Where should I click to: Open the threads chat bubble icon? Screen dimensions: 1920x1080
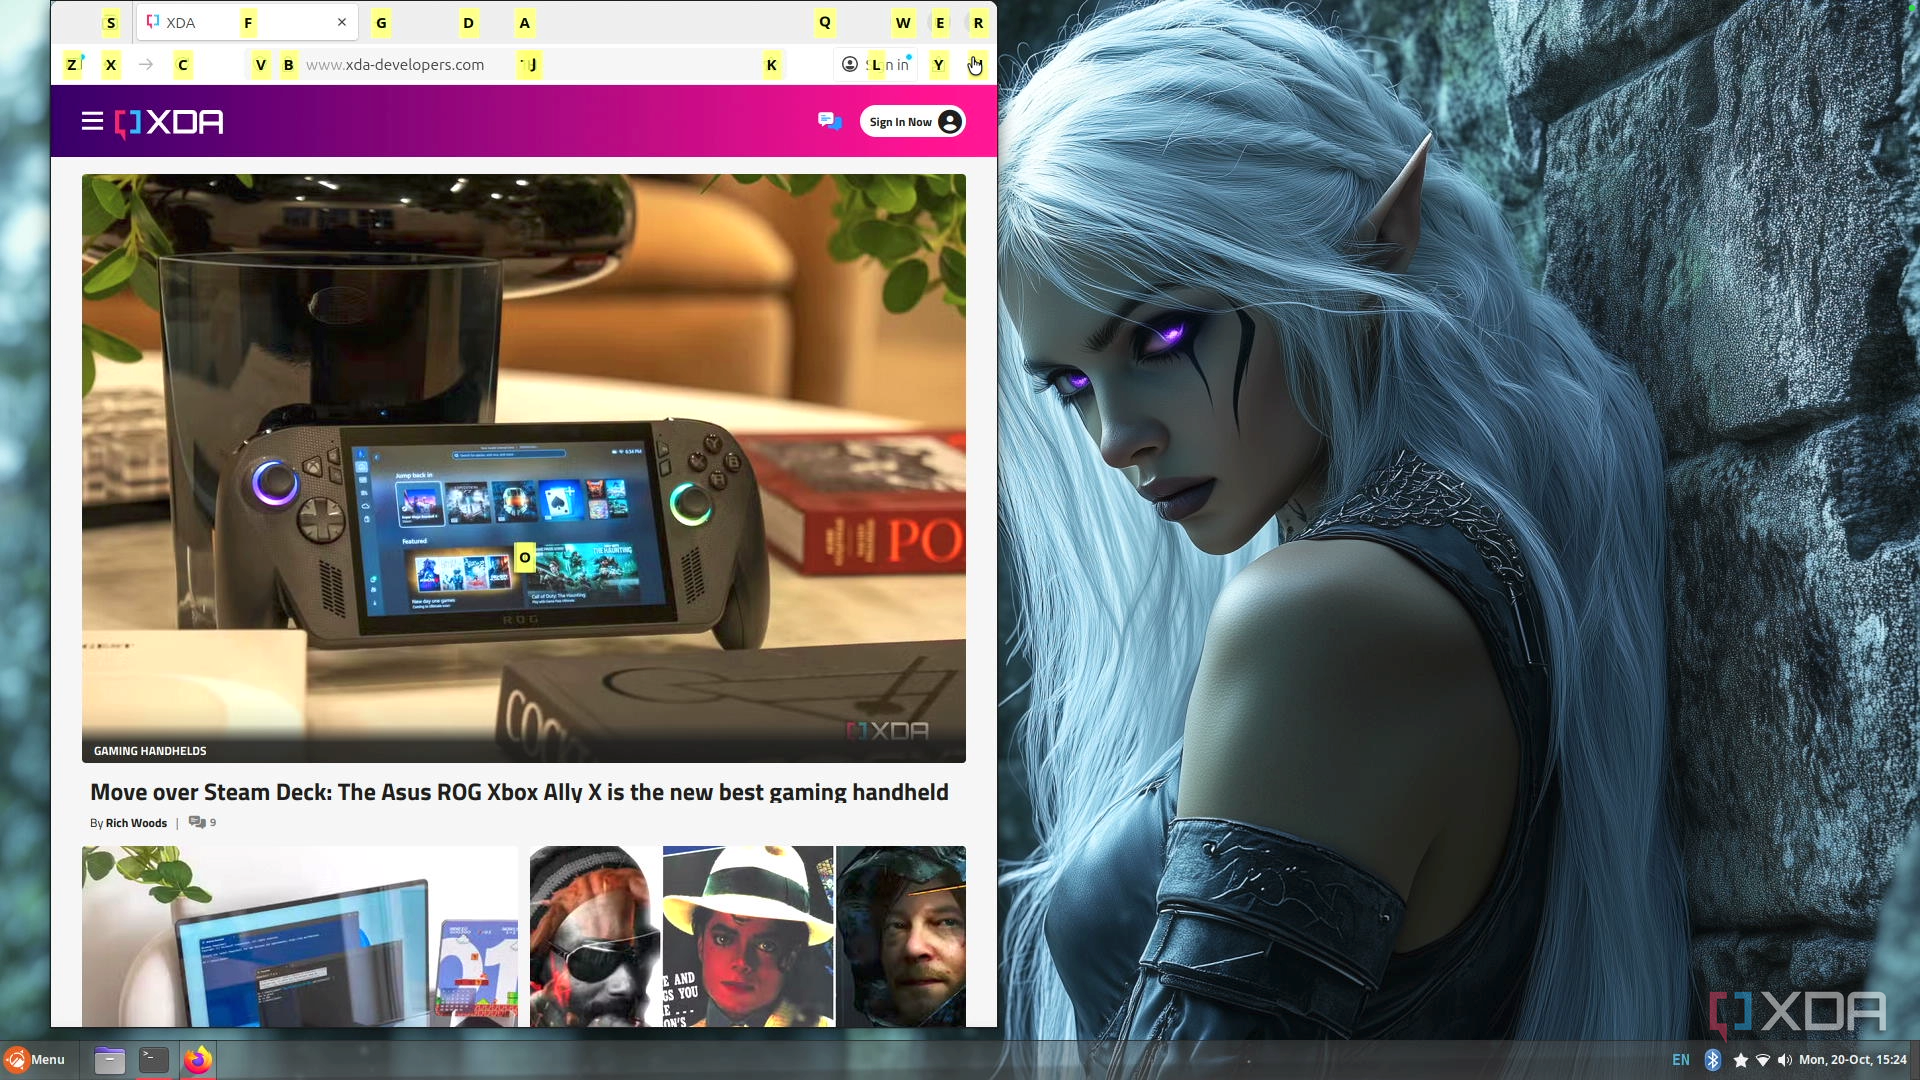click(829, 121)
